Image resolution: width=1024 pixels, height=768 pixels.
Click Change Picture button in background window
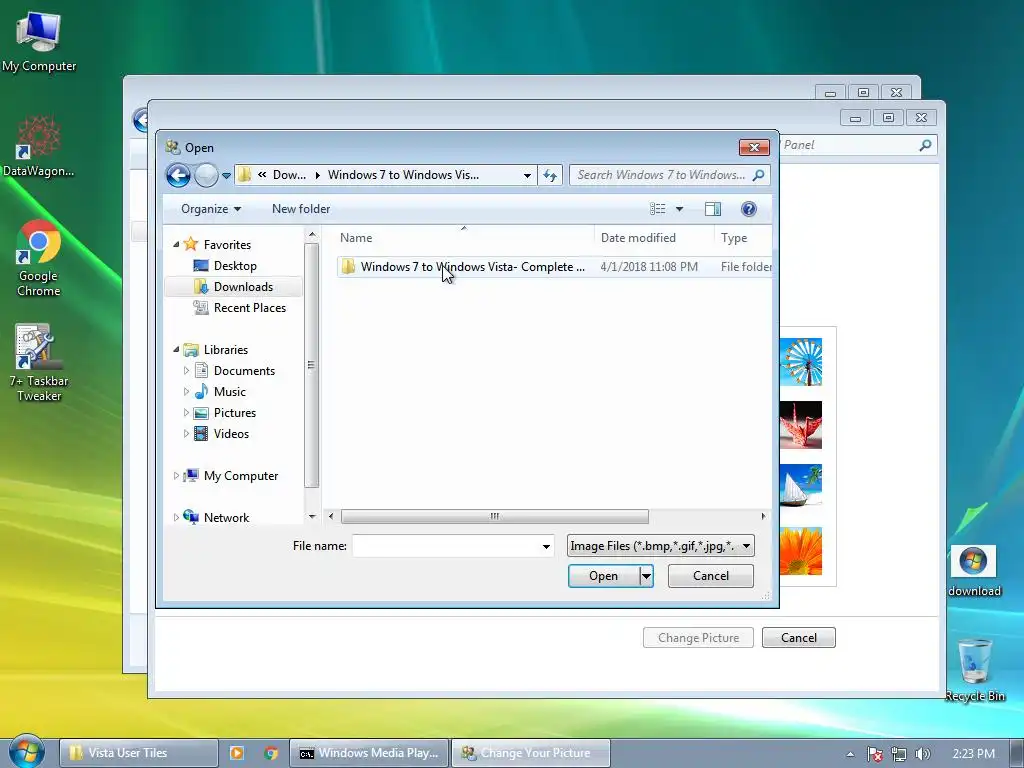(698, 638)
